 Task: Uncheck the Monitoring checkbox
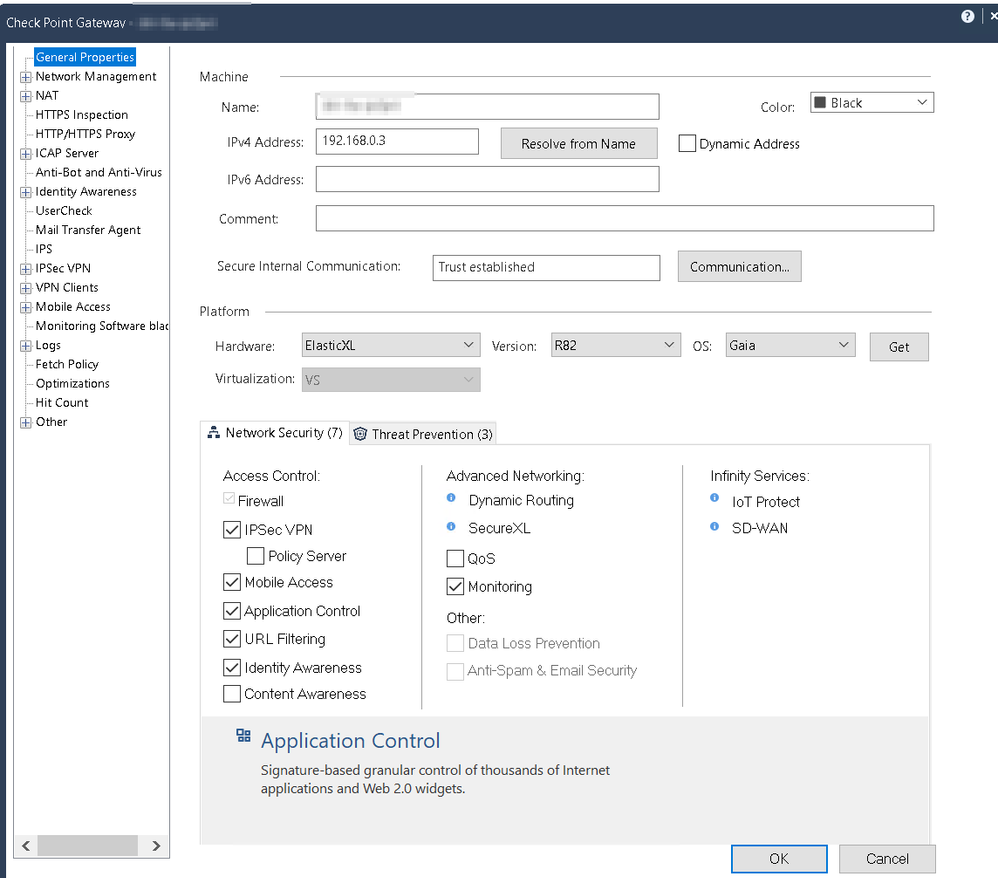point(455,586)
